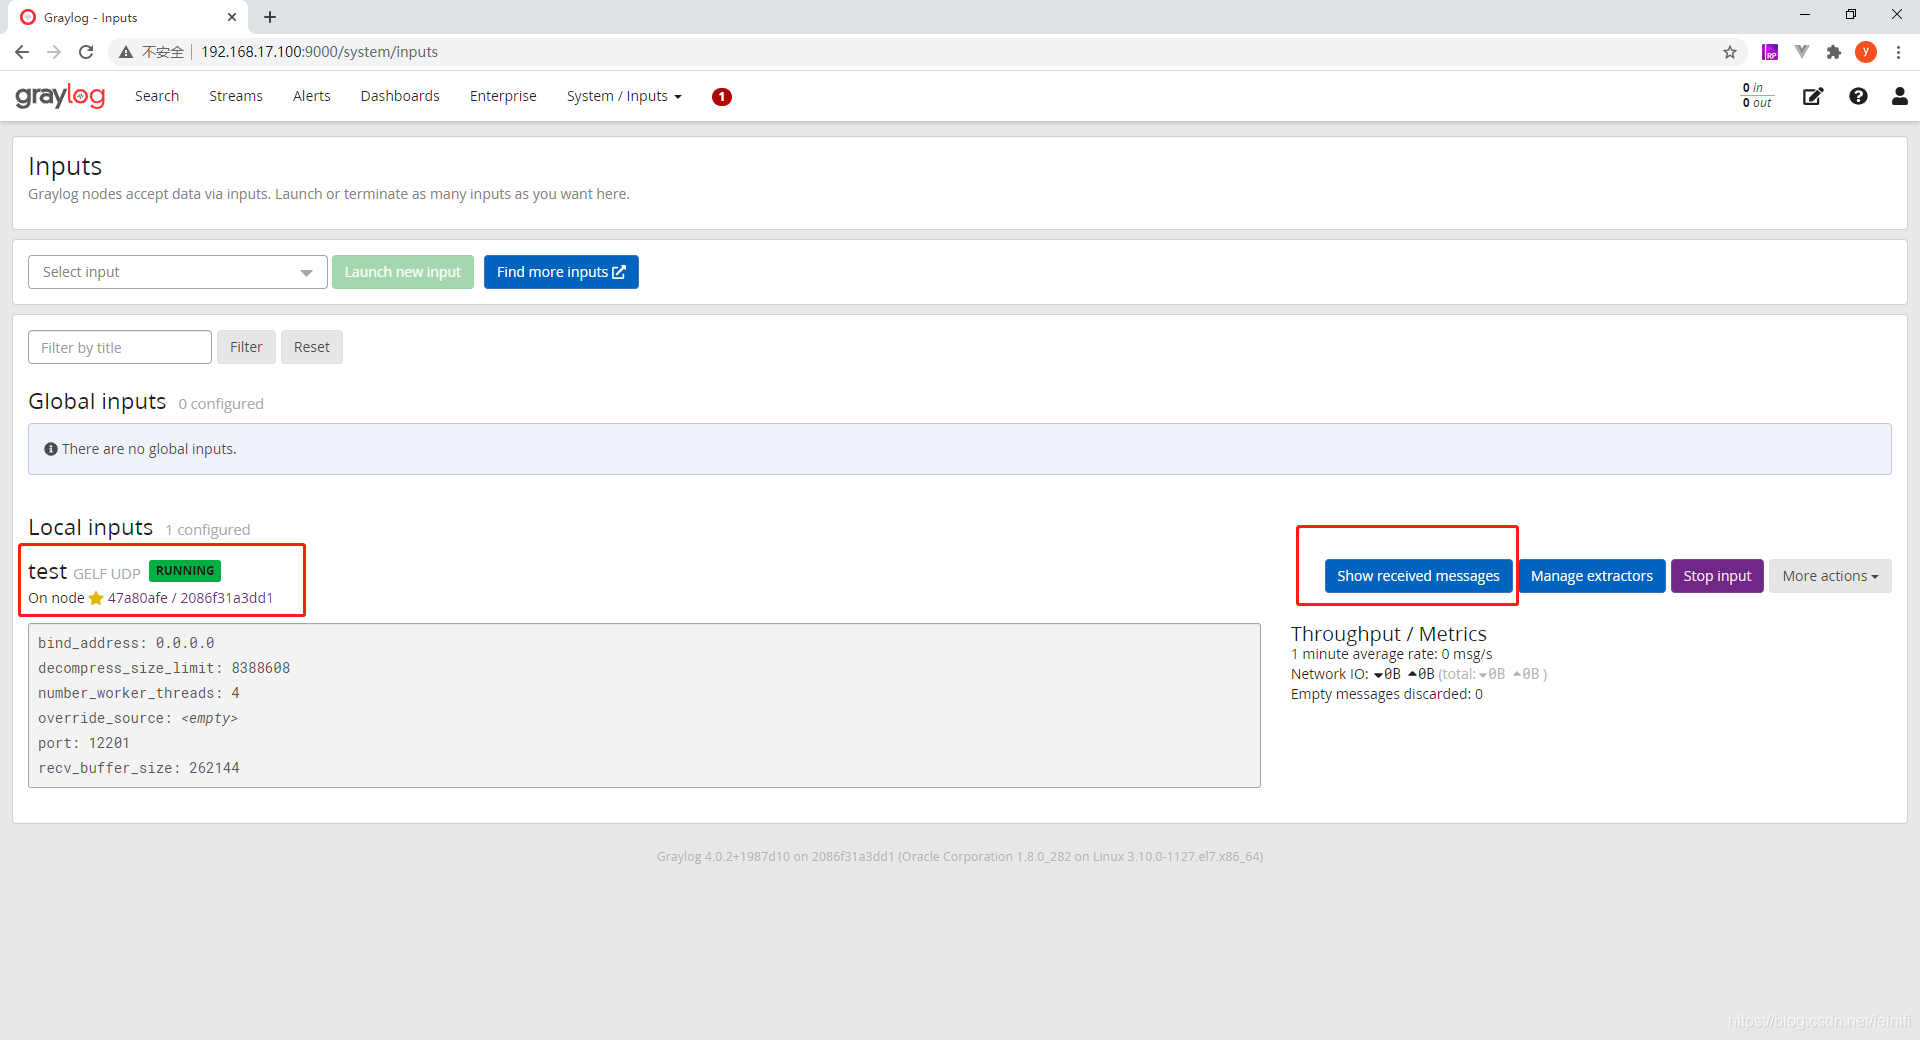Viewport: 1920px width, 1040px height.
Task: Close the Graylog - Inputs tab
Action: pyautogui.click(x=232, y=17)
